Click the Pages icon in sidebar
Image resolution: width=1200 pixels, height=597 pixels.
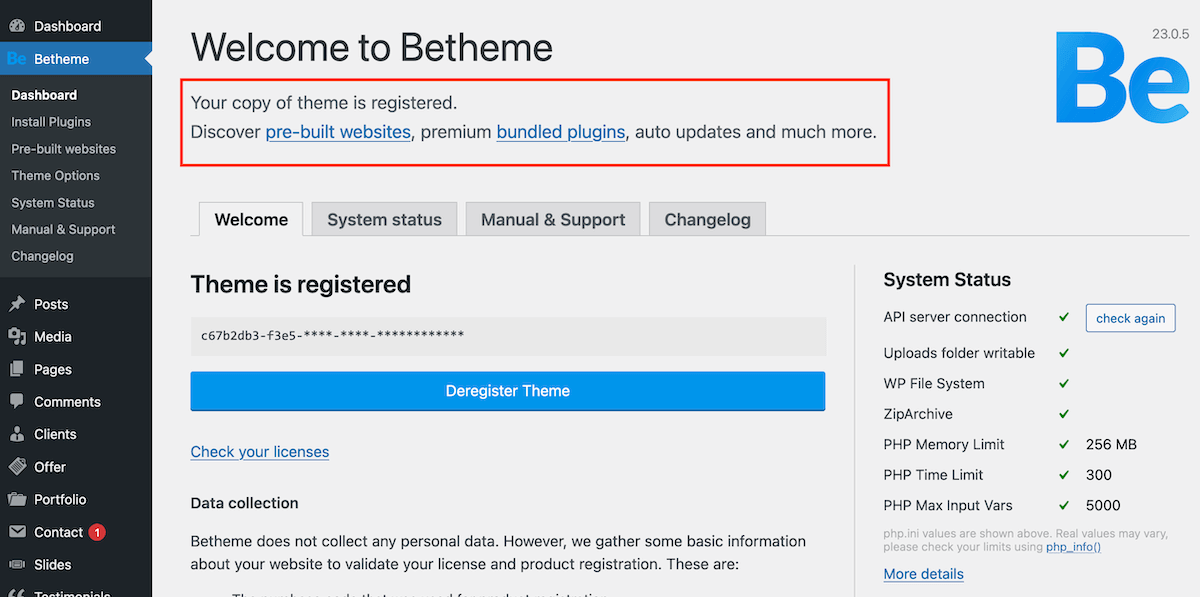click(17, 369)
